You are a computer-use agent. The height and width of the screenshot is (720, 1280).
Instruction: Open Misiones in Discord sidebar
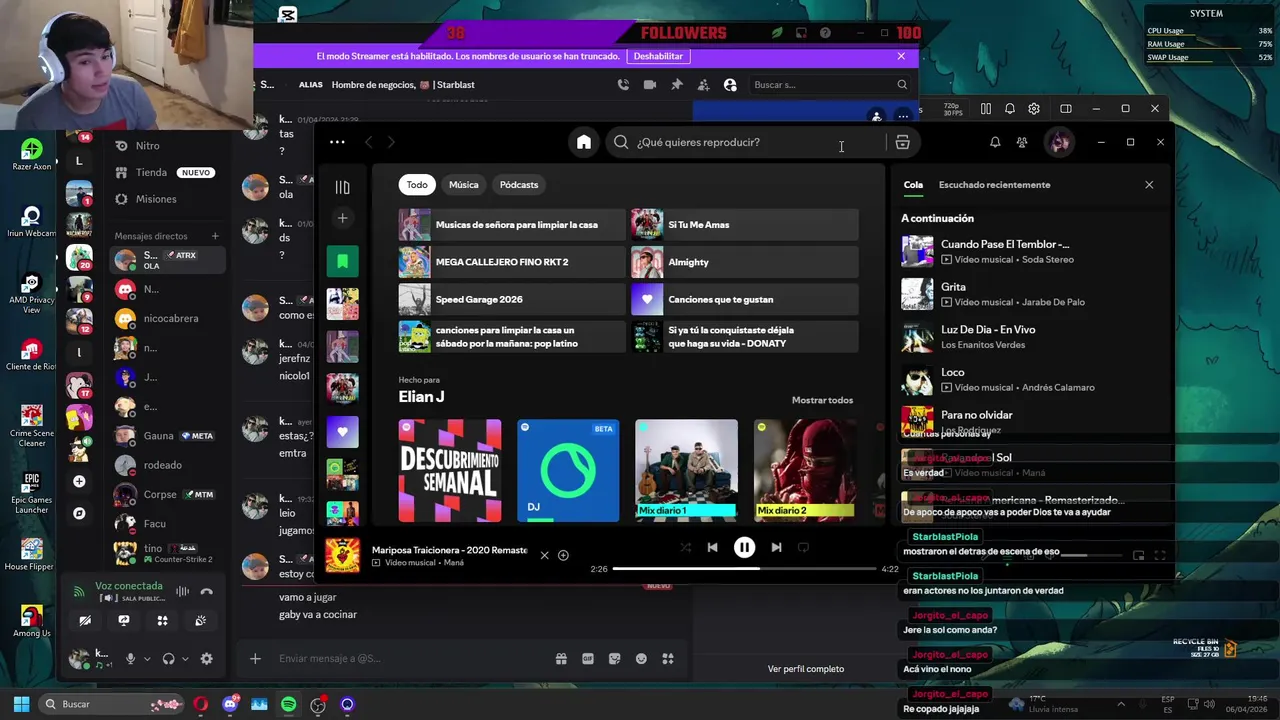point(165,199)
